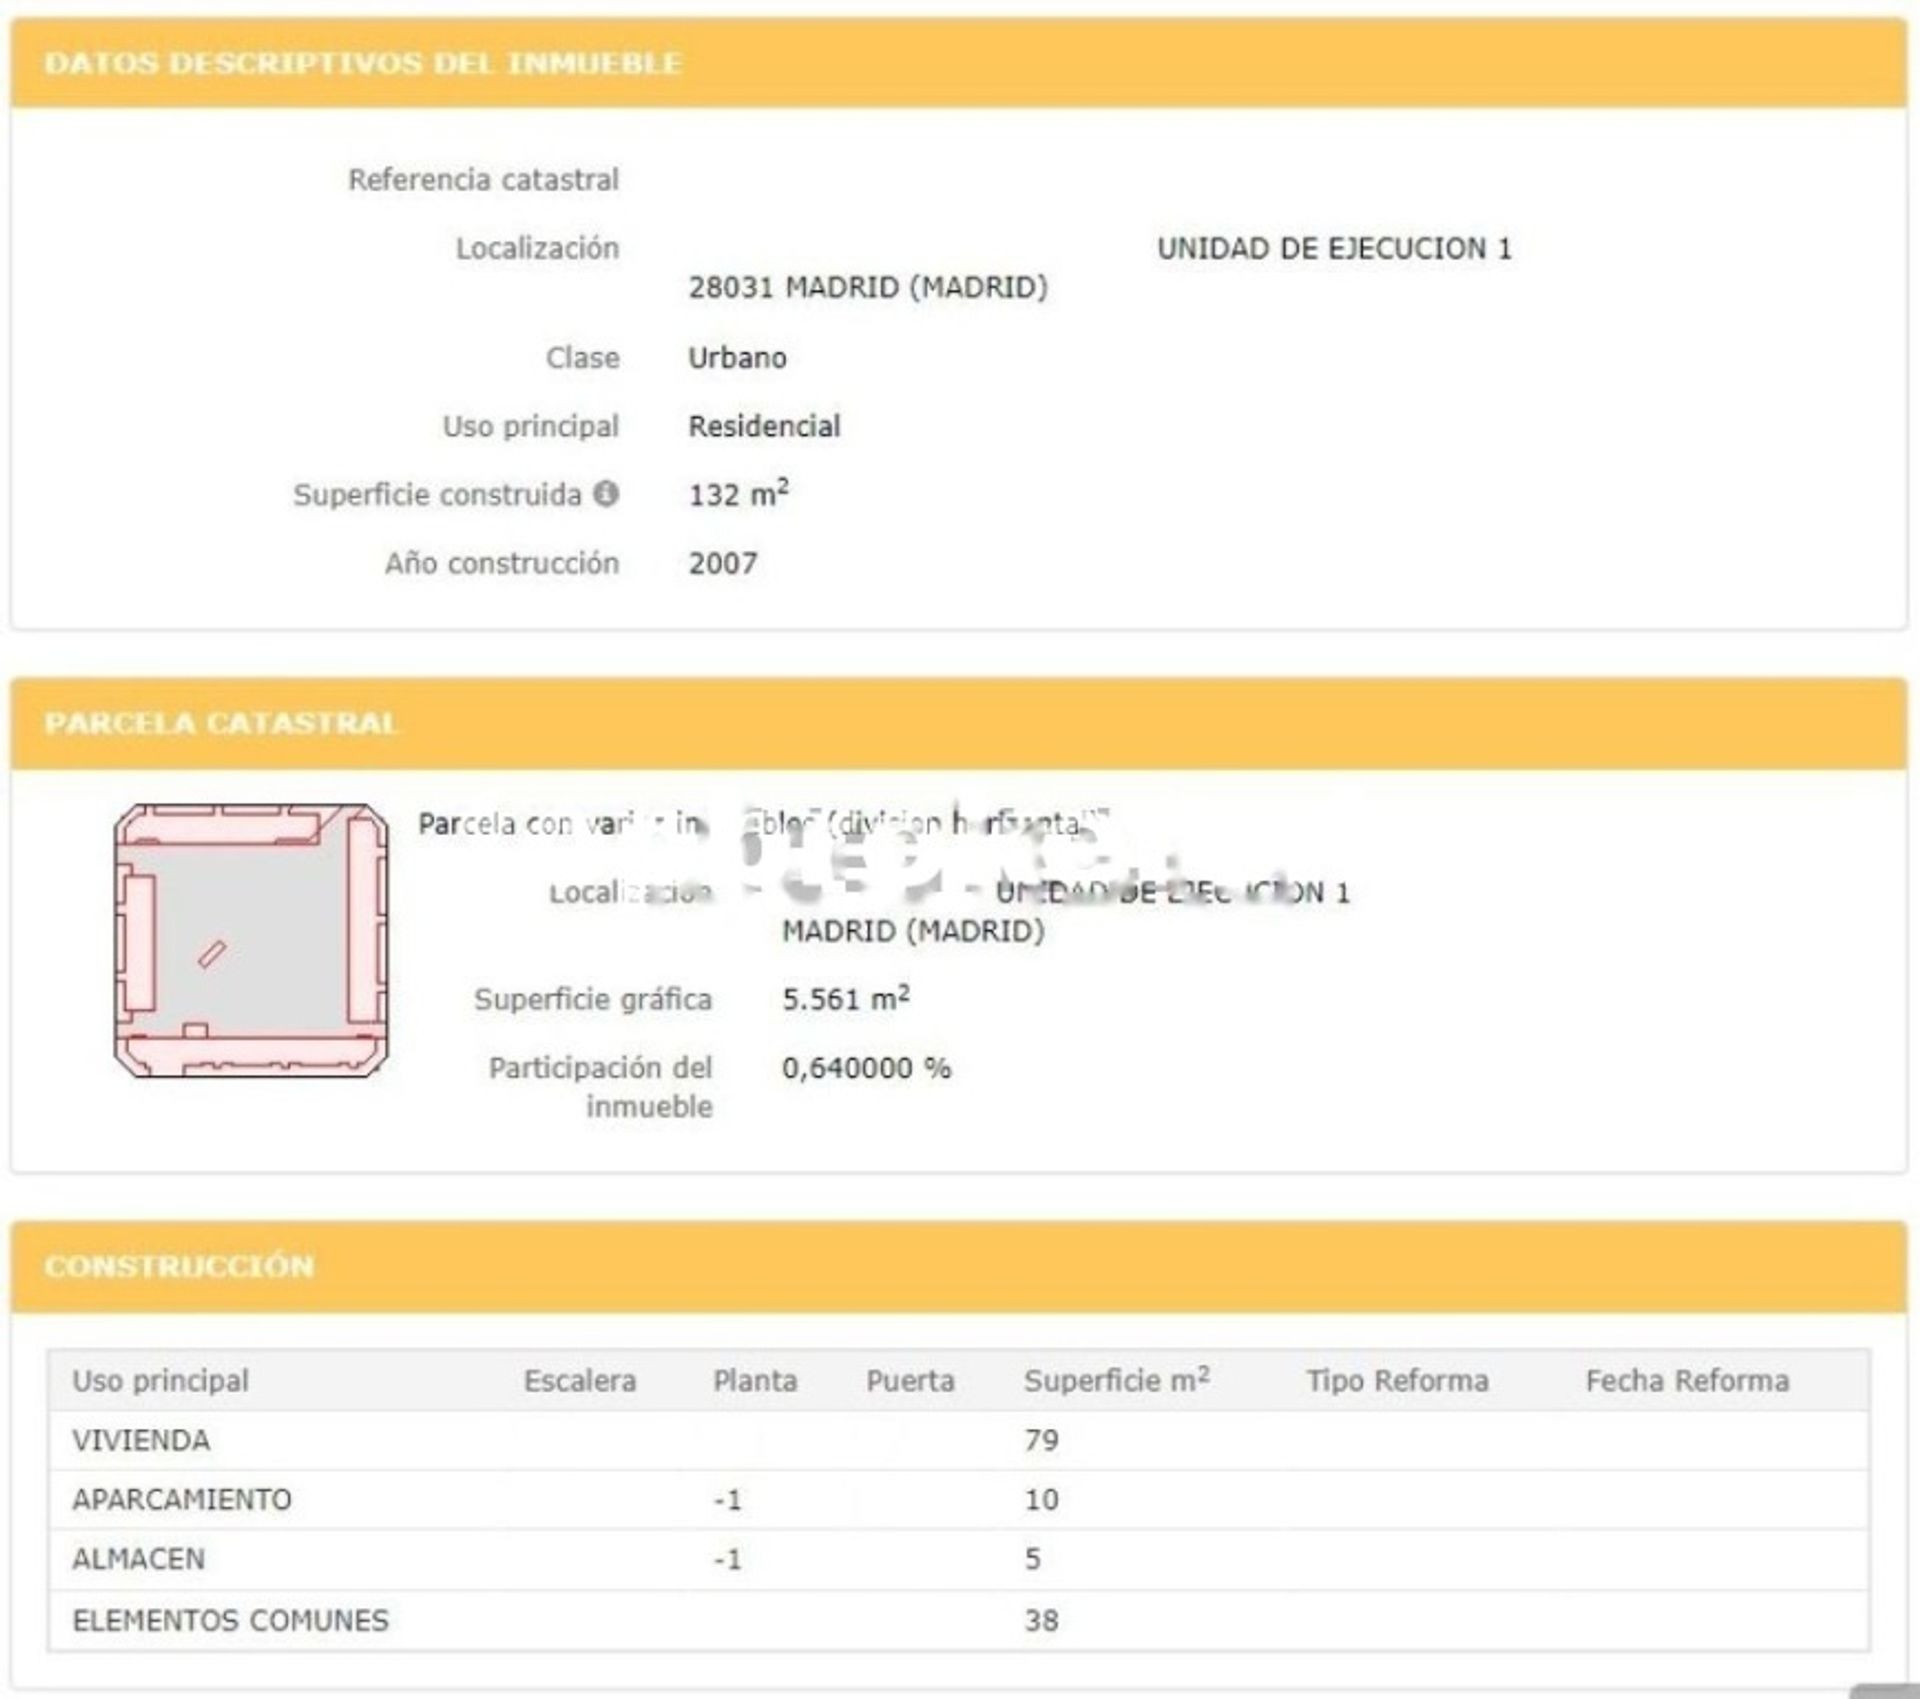Select the CONSTRUCCIÓN section header
The height and width of the screenshot is (1699, 1920).
[179, 1266]
